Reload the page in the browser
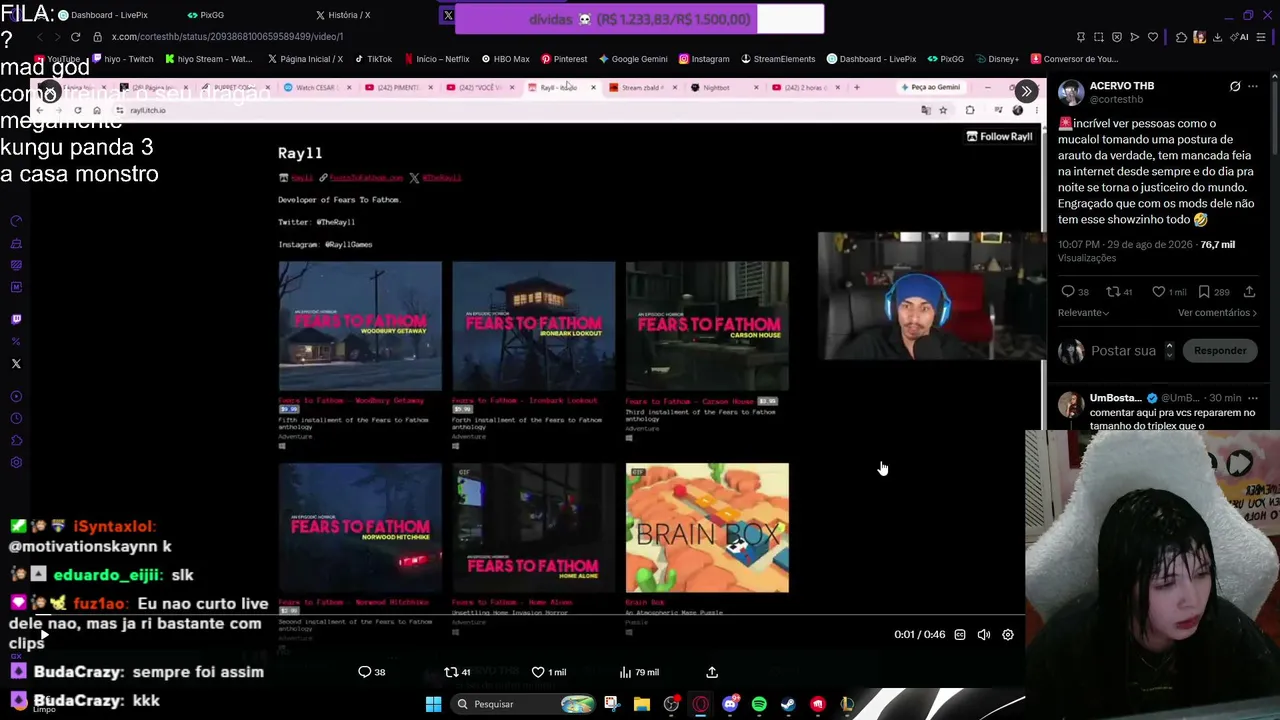 (x=75, y=37)
